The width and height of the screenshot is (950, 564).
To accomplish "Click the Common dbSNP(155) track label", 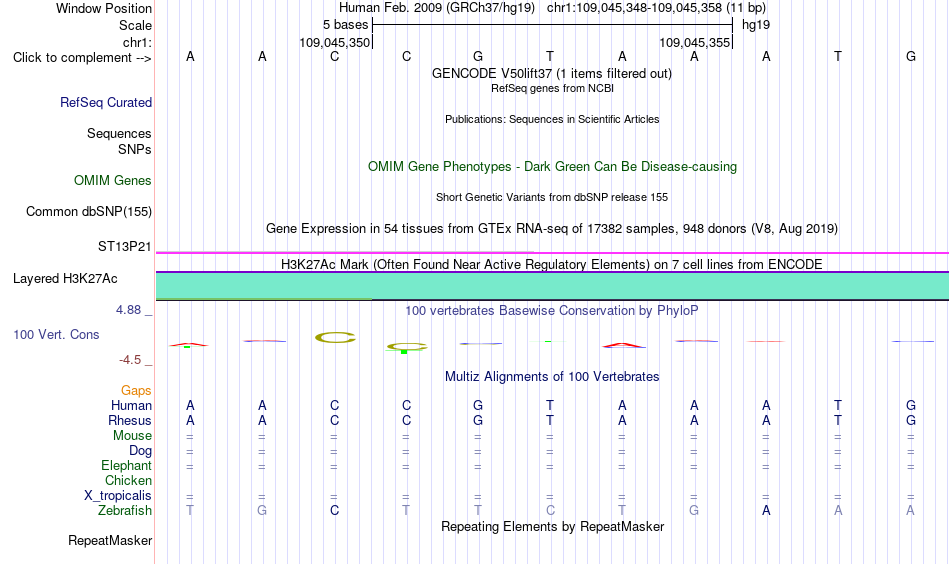I will 88,211.
